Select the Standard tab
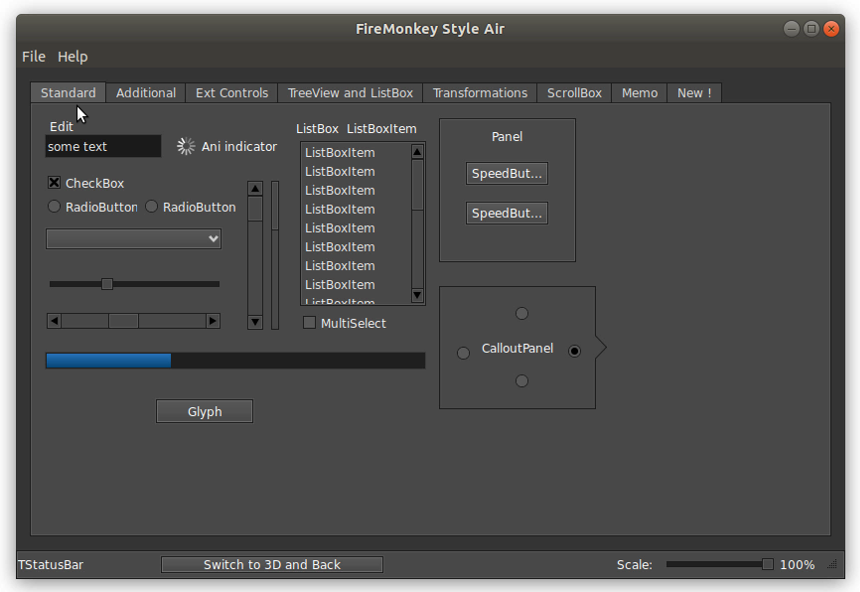Screen dimensions: 860x592 click(x=68, y=93)
